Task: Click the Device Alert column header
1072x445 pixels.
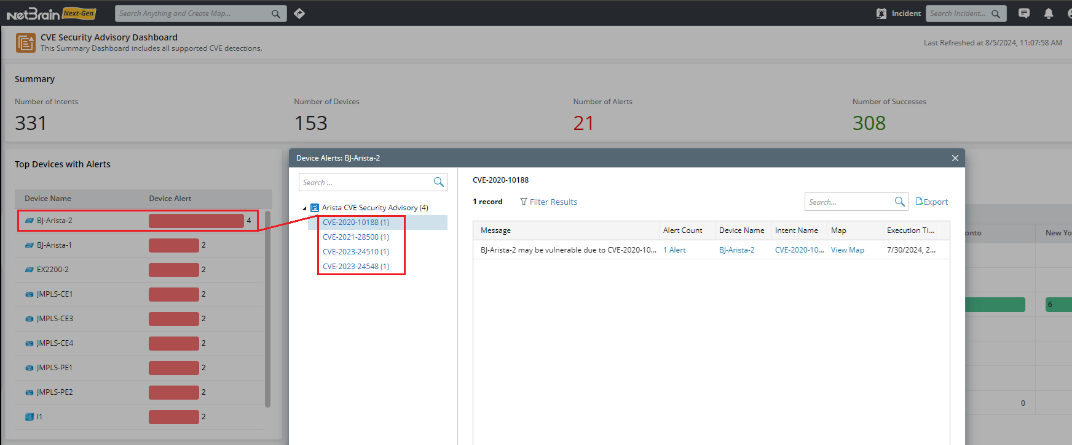Action: tap(170, 198)
